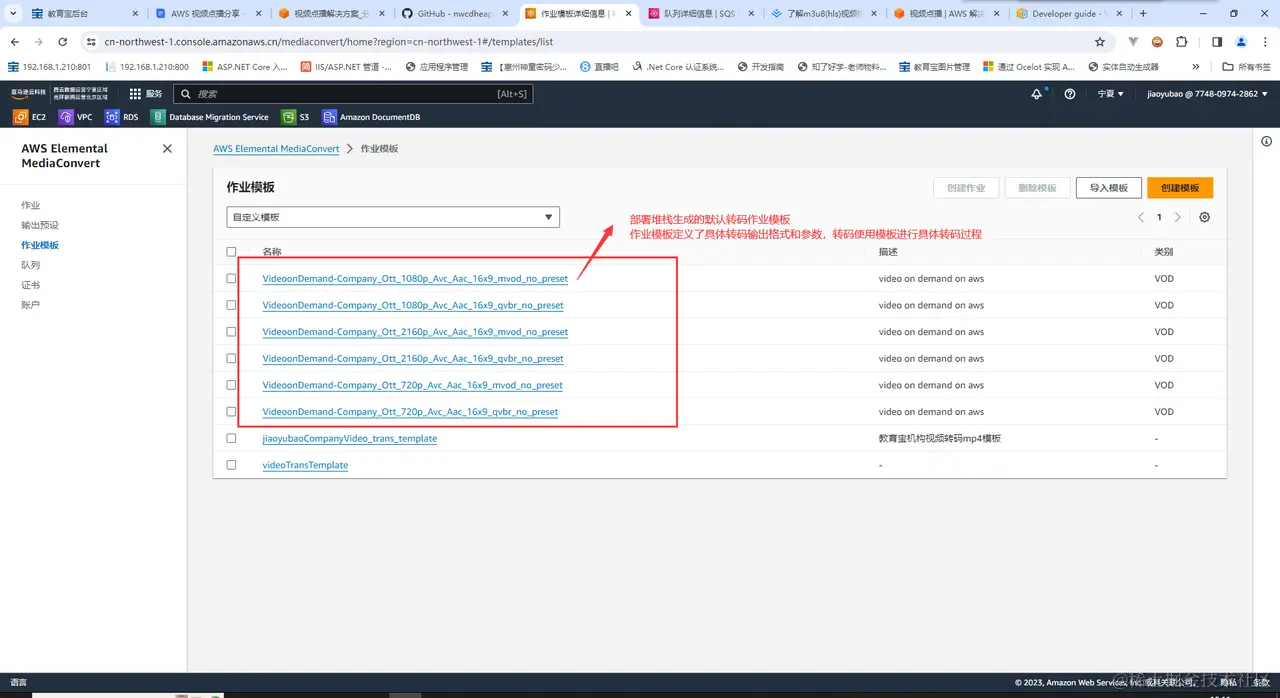Open 队列 in the sidebar

point(31,265)
